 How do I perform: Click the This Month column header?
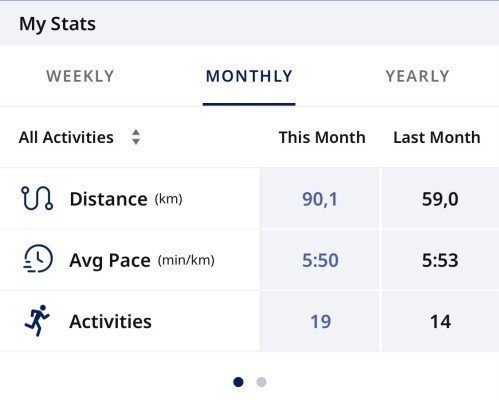coord(322,137)
